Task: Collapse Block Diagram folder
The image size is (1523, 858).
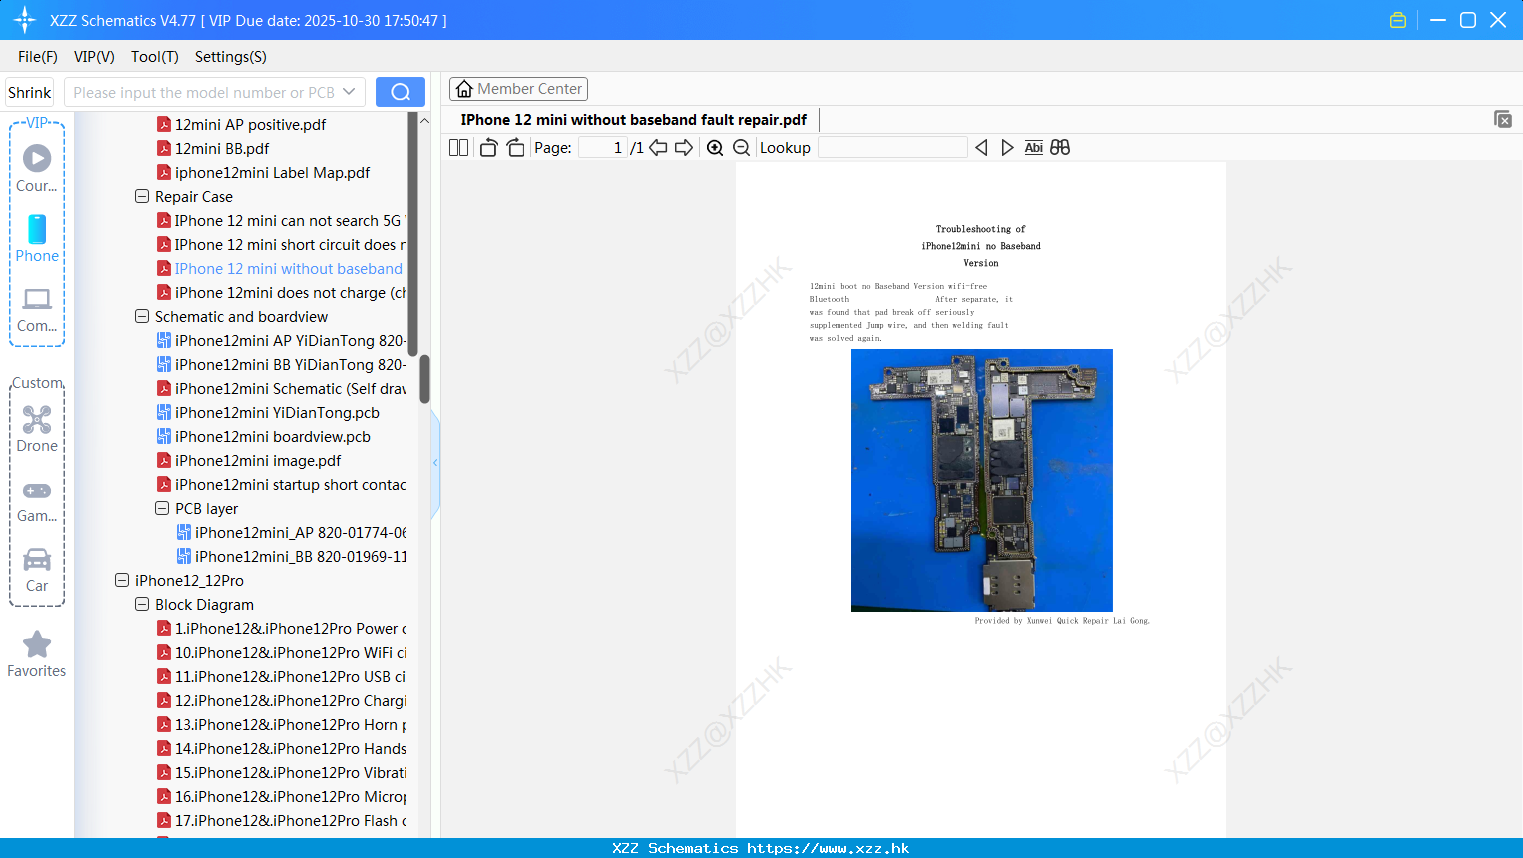Action: (x=142, y=604)
